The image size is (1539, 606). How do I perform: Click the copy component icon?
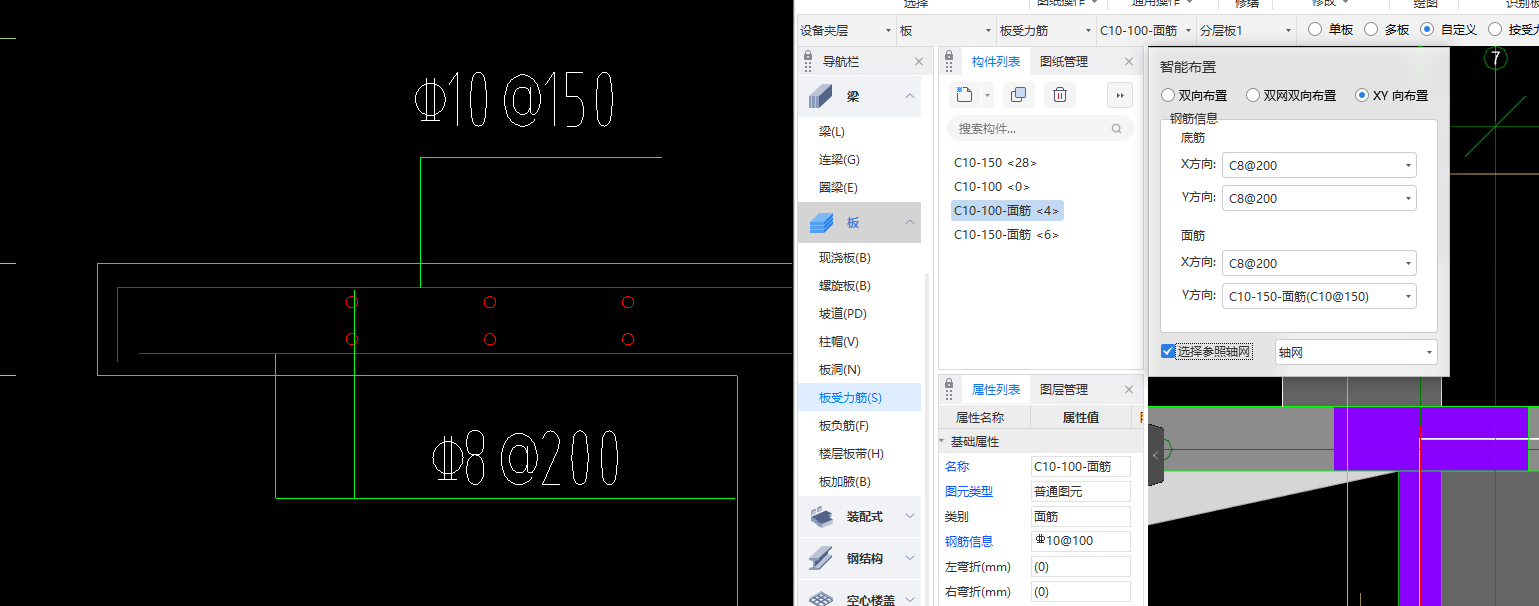pos(1018,95)
